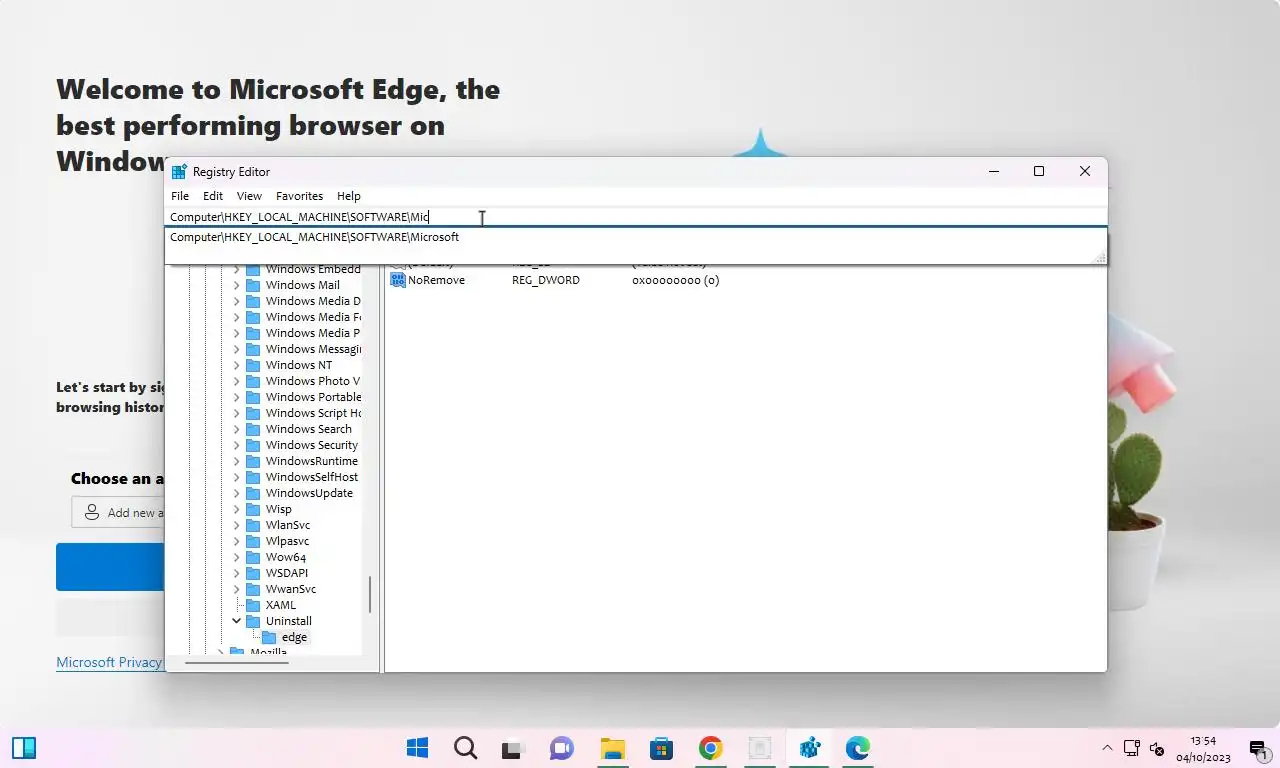Open the Edit menu
Viewport: 1280px width, 768px height.
[213, 196]
